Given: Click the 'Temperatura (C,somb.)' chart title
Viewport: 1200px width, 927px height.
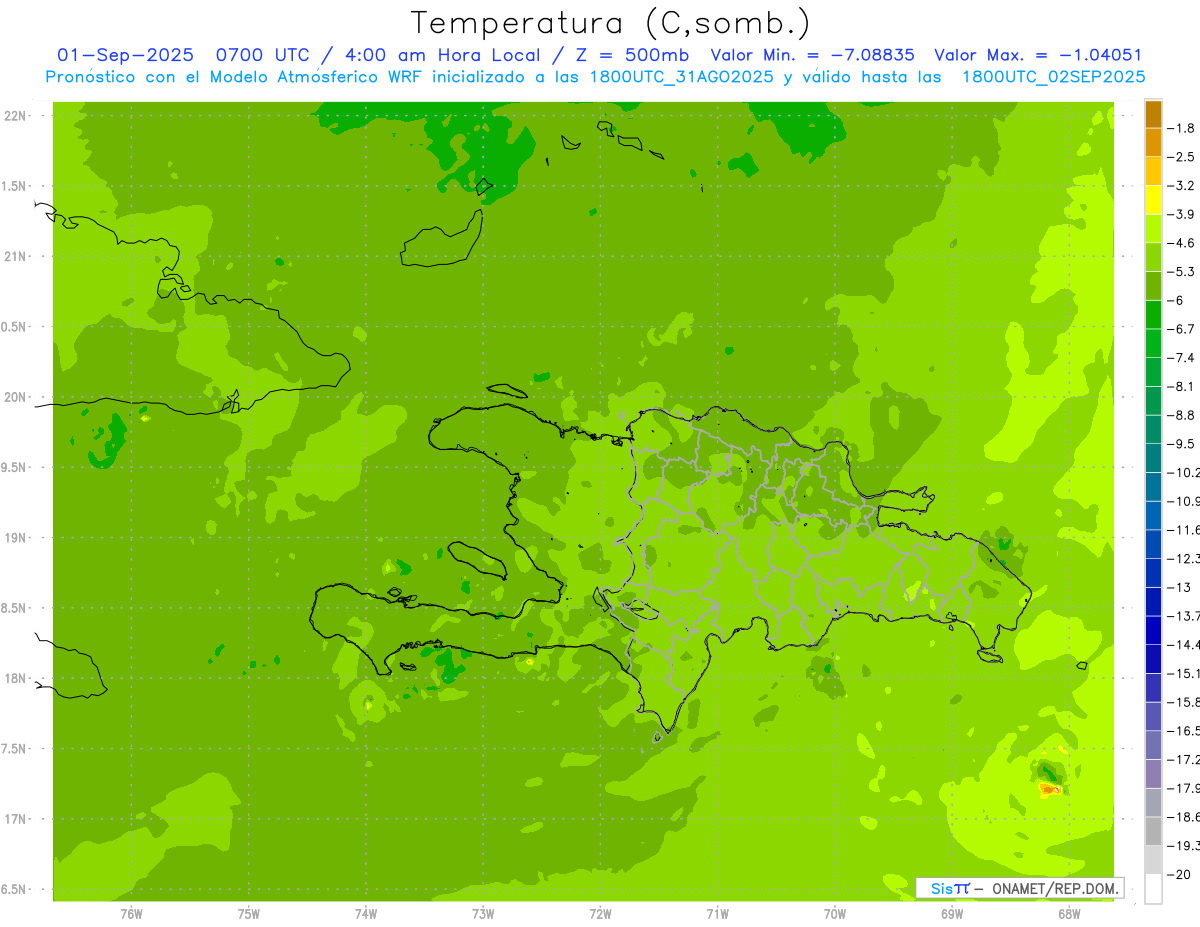Looking at the screenshot, I should (611, 23).
